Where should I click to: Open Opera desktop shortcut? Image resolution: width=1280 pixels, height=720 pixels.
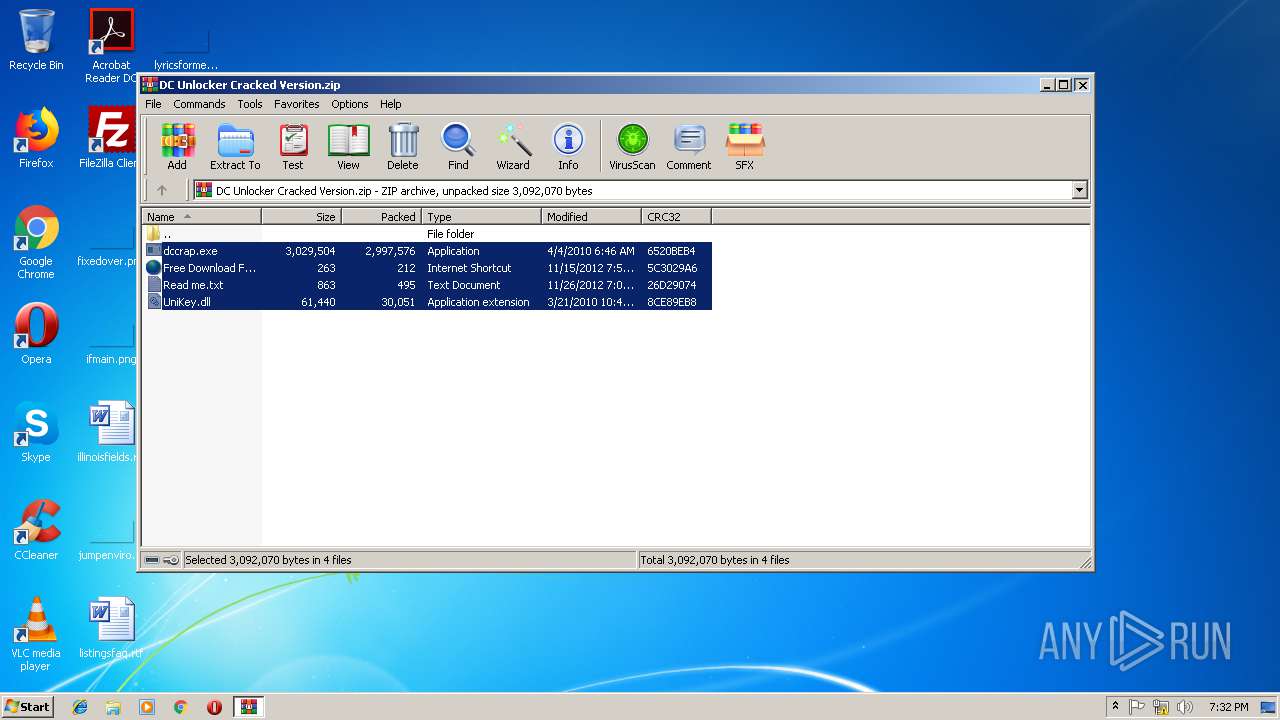click(x=36, y=334)
